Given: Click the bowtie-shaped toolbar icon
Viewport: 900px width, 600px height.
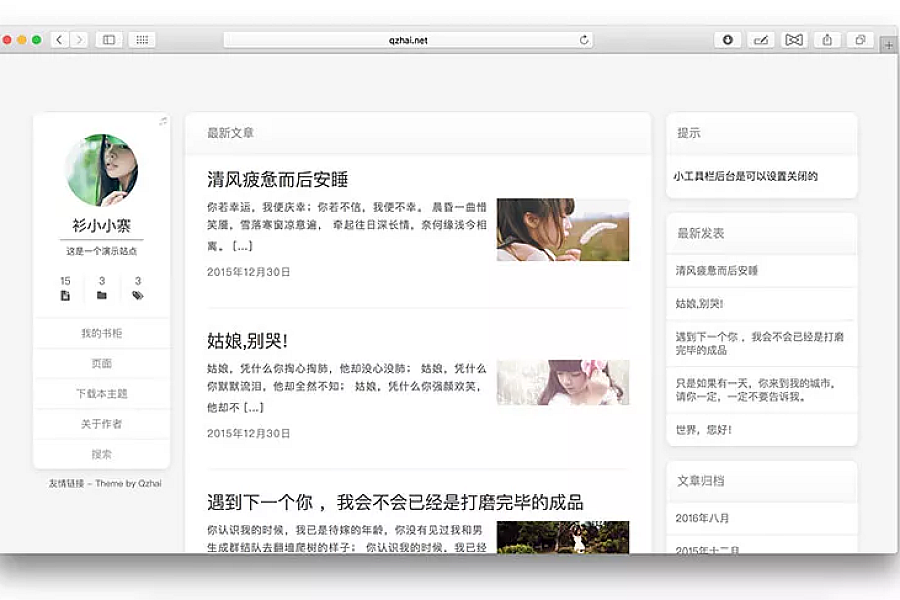Looking at the screenshot, I should click(794, 40).
